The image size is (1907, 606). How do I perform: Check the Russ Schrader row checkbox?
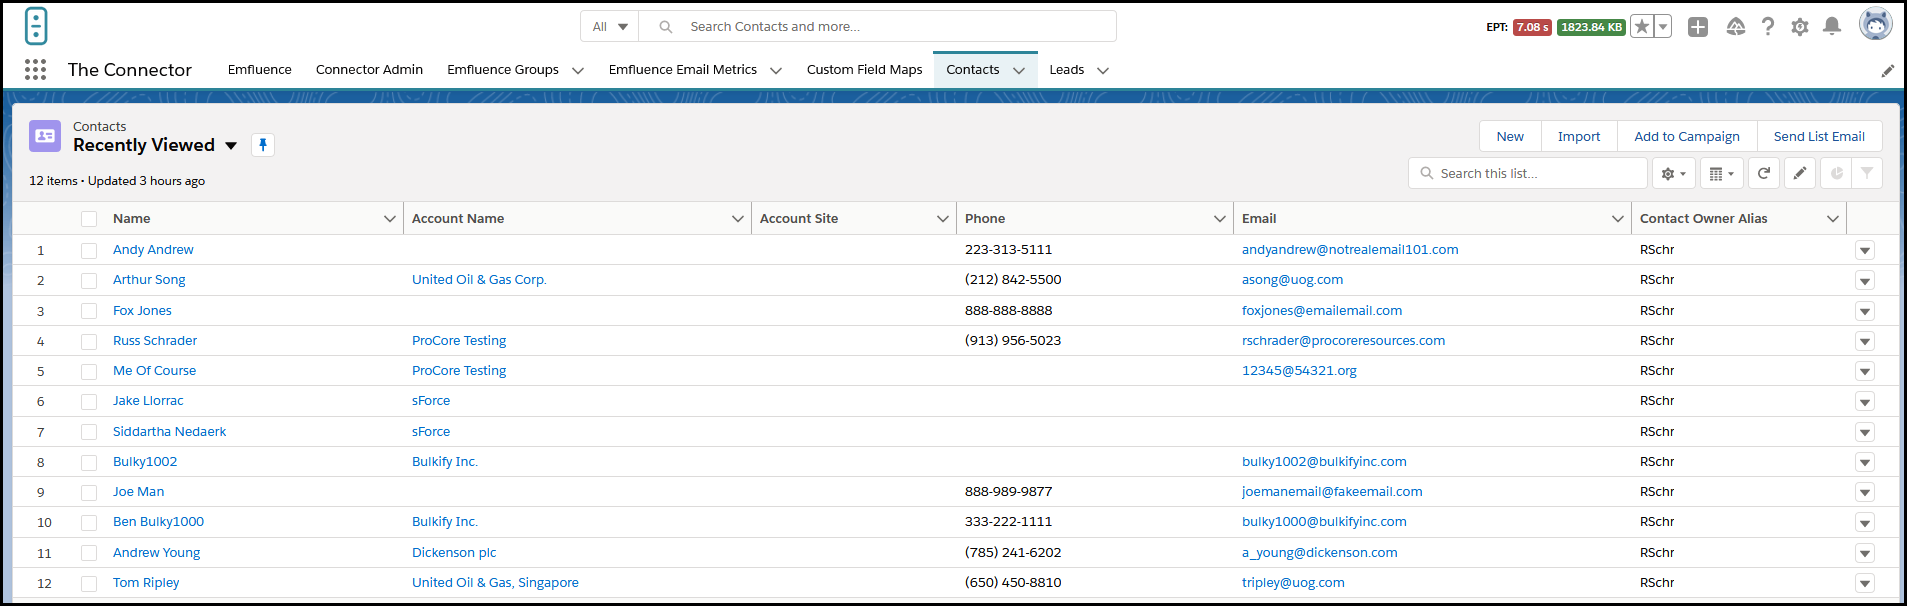tap(89, 342)
